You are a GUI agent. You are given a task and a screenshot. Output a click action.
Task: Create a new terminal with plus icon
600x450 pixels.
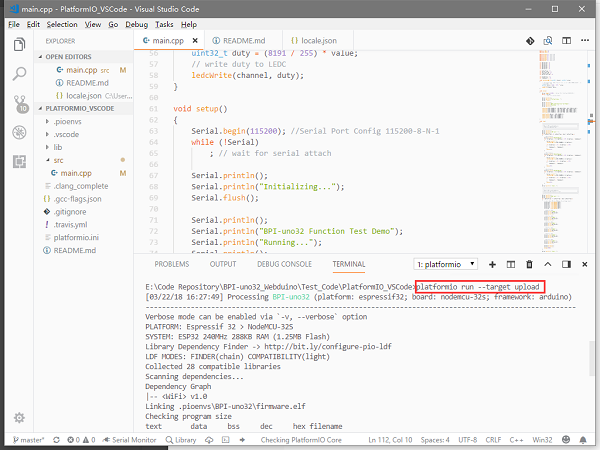(491, 264)
